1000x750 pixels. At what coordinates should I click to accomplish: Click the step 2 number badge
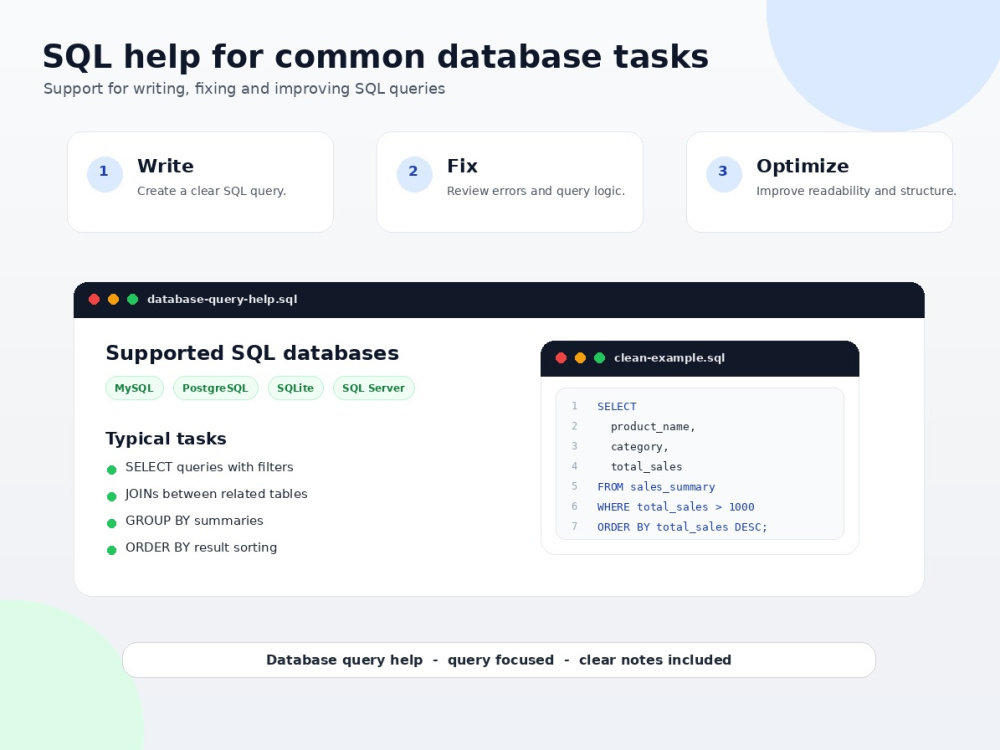[x=414, y=173]
